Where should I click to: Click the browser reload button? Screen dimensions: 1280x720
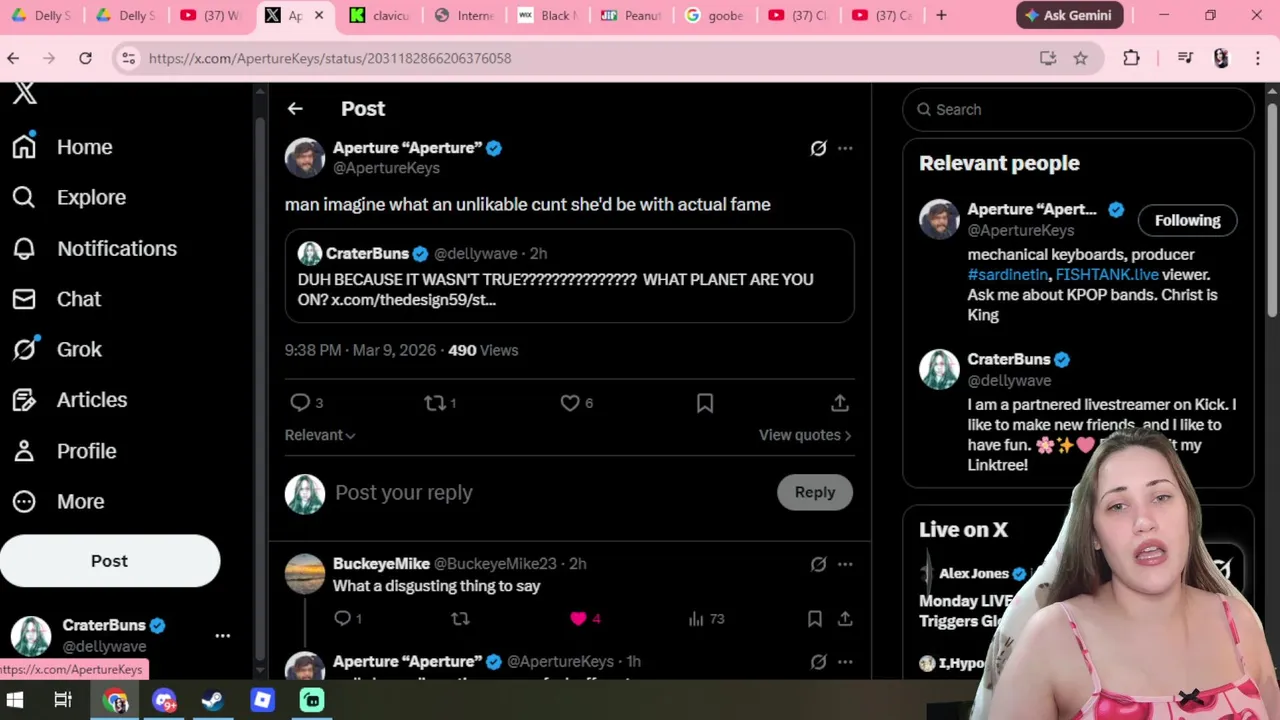pos(85,58)
